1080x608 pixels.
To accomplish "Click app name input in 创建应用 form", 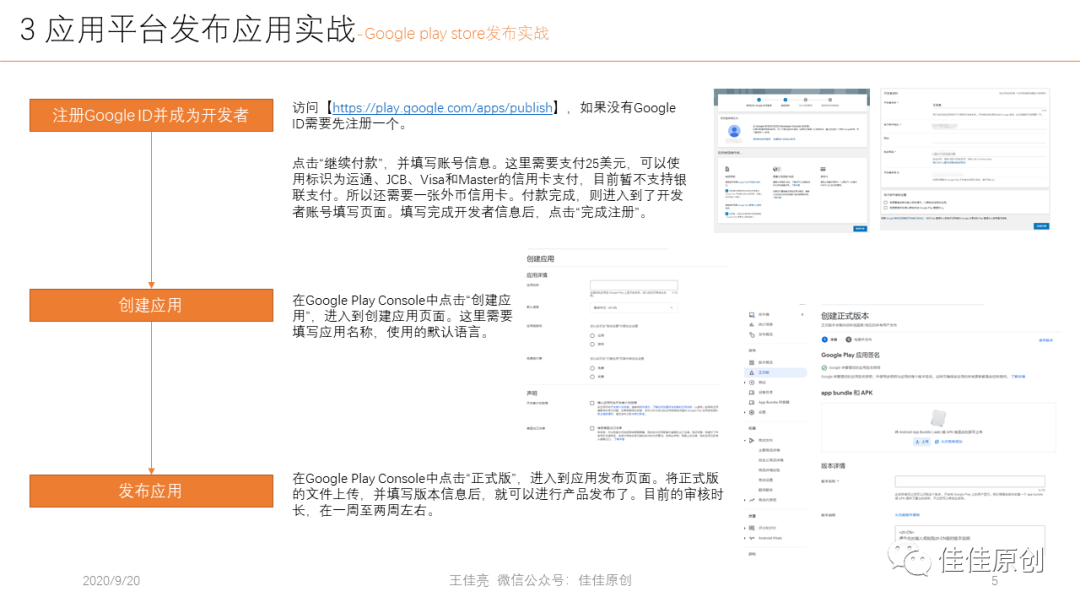I will point(634,285).
